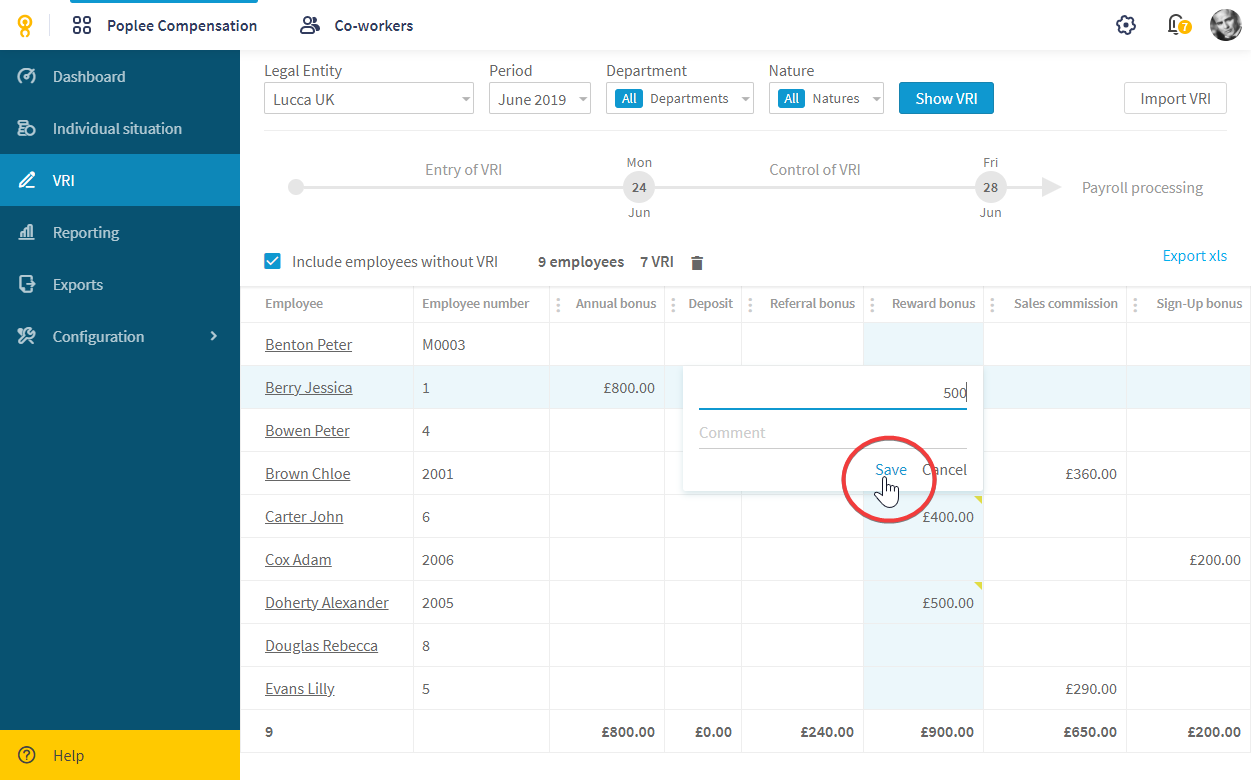Open Cox Adam employee link

point(298,560)
